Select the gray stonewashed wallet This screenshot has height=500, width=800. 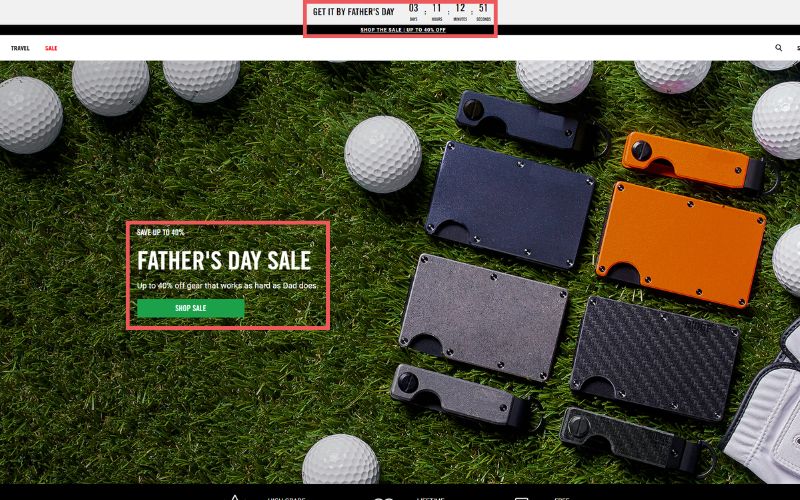[484, 317]
